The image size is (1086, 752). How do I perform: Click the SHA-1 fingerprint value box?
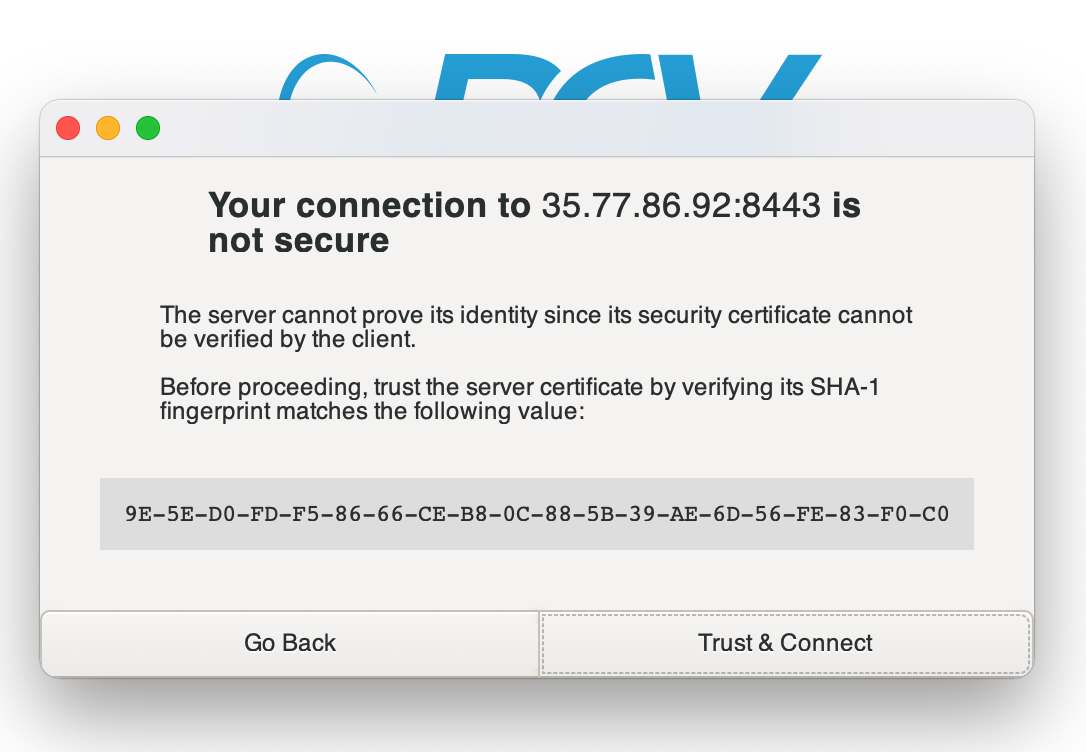536,514
